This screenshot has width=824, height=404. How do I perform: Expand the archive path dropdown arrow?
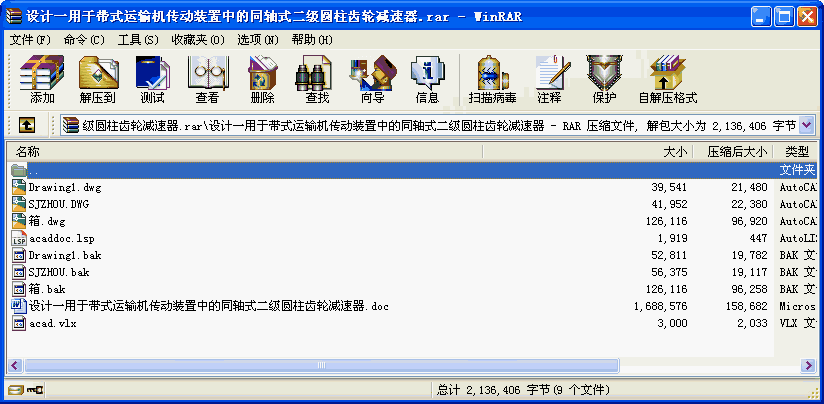pyautogui.click(x=807, y=125)
